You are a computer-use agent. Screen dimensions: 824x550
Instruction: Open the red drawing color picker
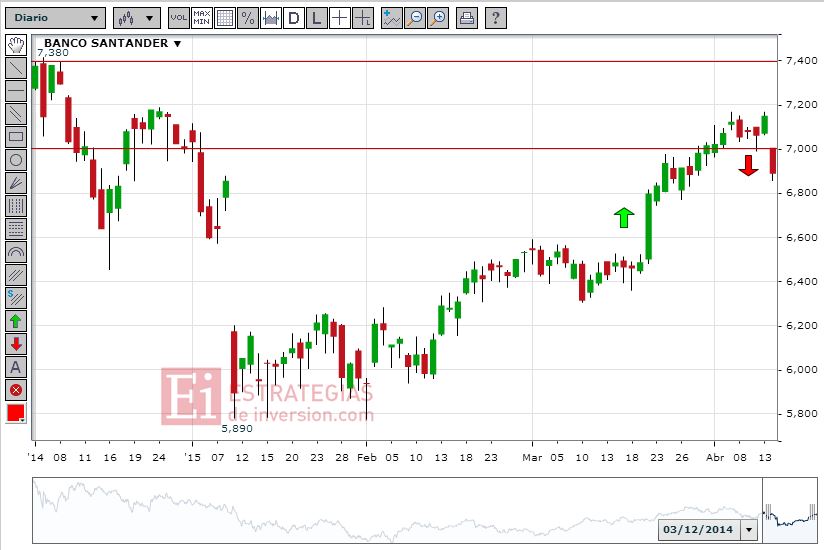16,413
